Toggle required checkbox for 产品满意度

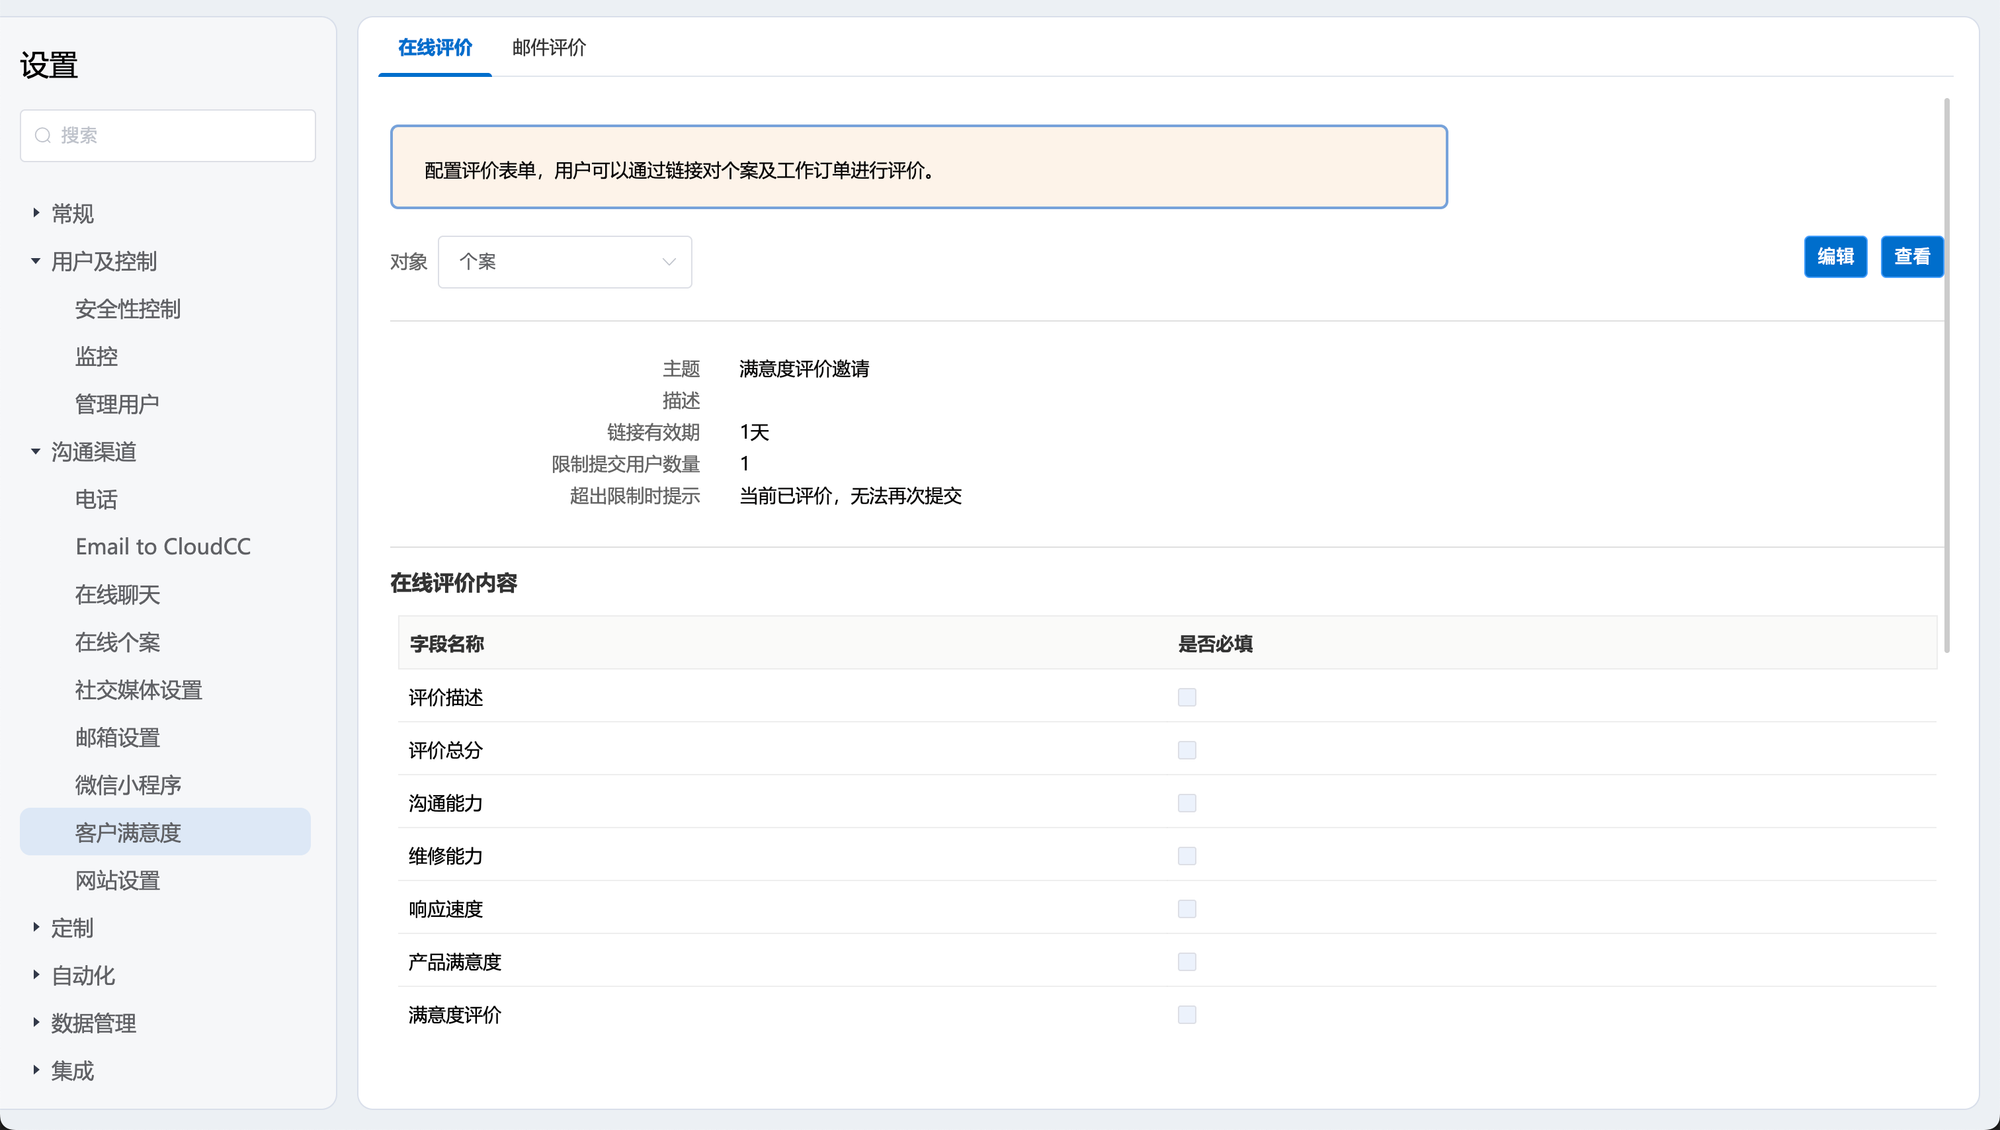(1187, 962)
